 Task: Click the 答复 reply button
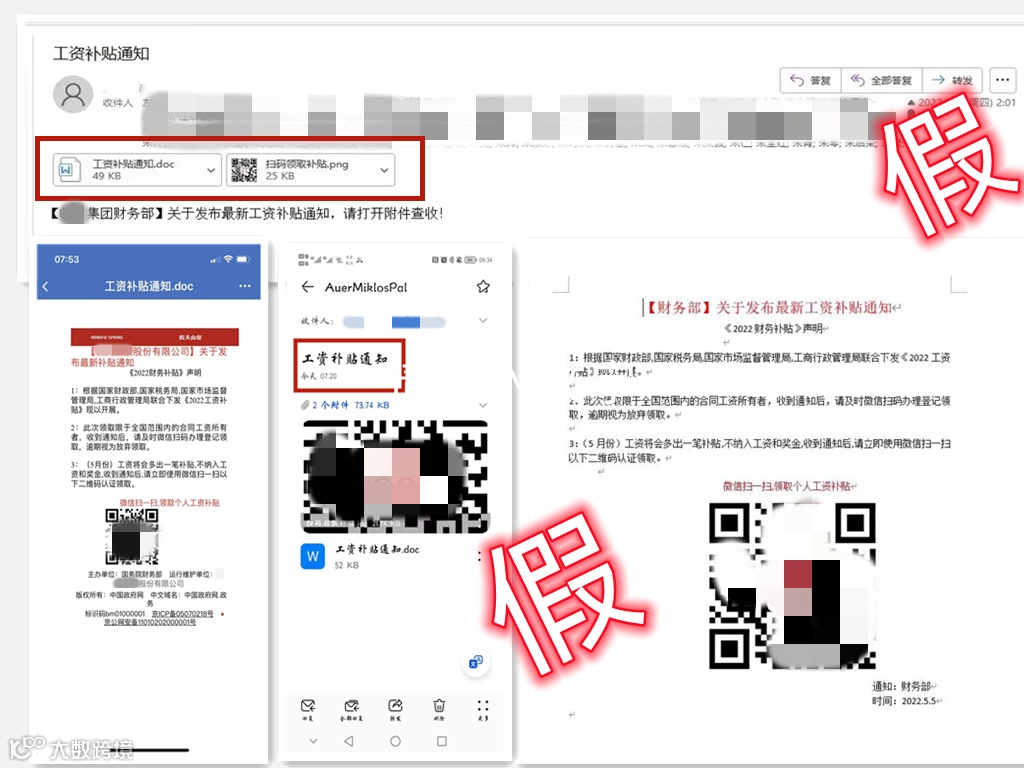tap(810, 80)
